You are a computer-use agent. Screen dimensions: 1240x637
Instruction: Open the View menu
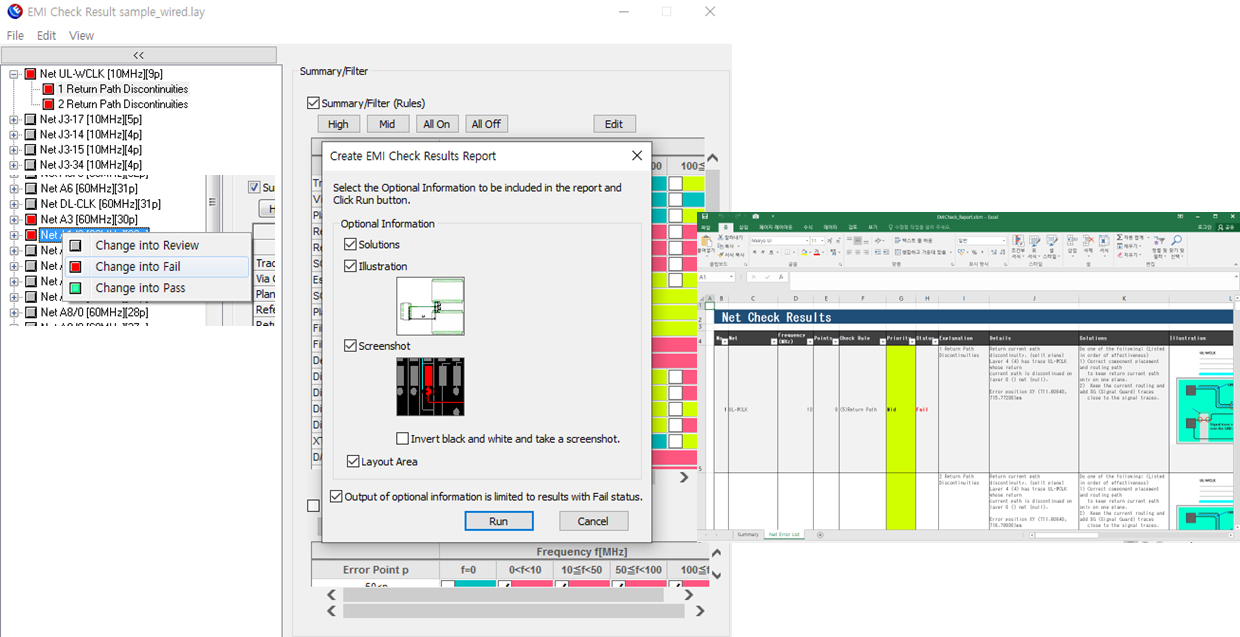[81, 35]
